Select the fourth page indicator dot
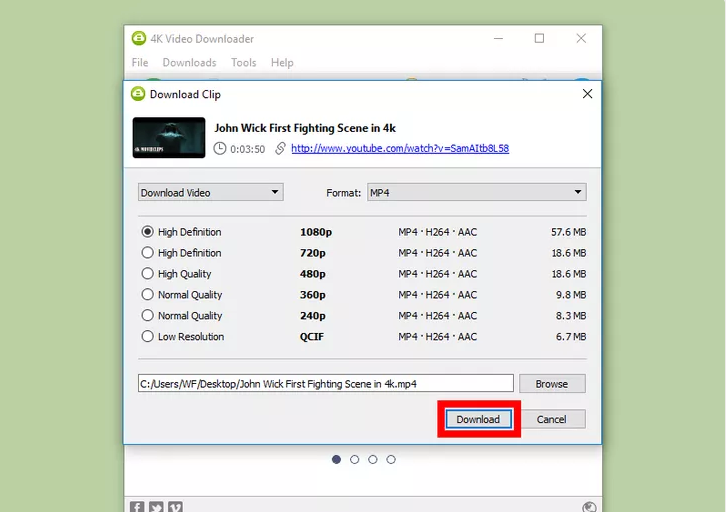Viewport: 726px width, 512px height. pos(391,459)
